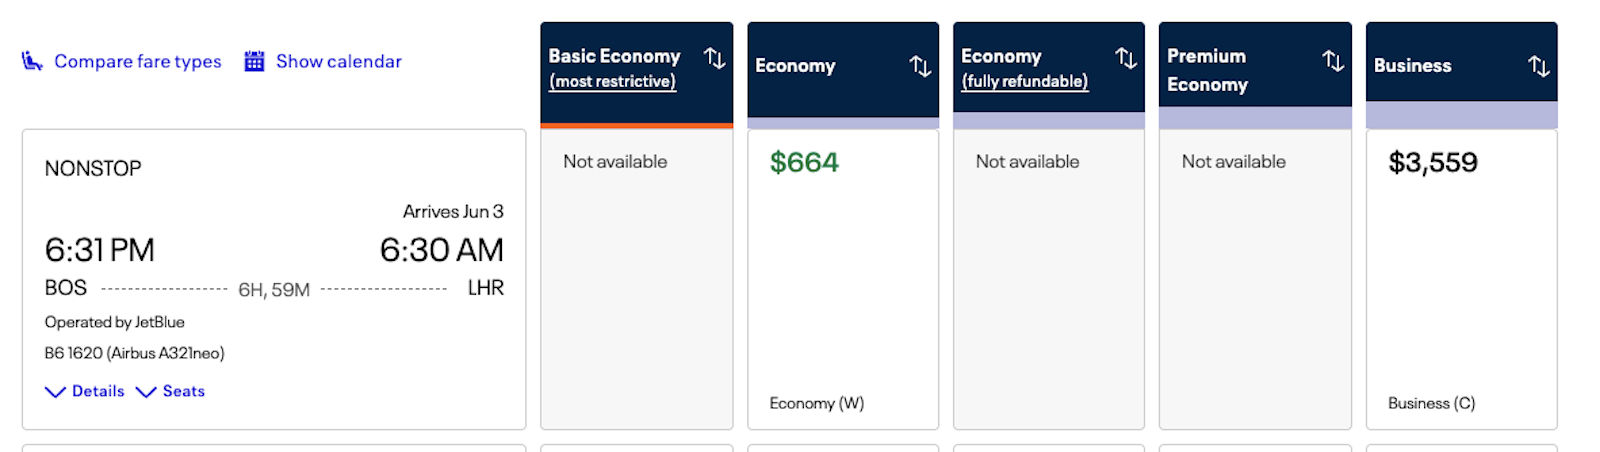The height and width of the screenshot is (452, 1600).
Task: Open Compare fare types link
Action: click(x=138, y=62)
